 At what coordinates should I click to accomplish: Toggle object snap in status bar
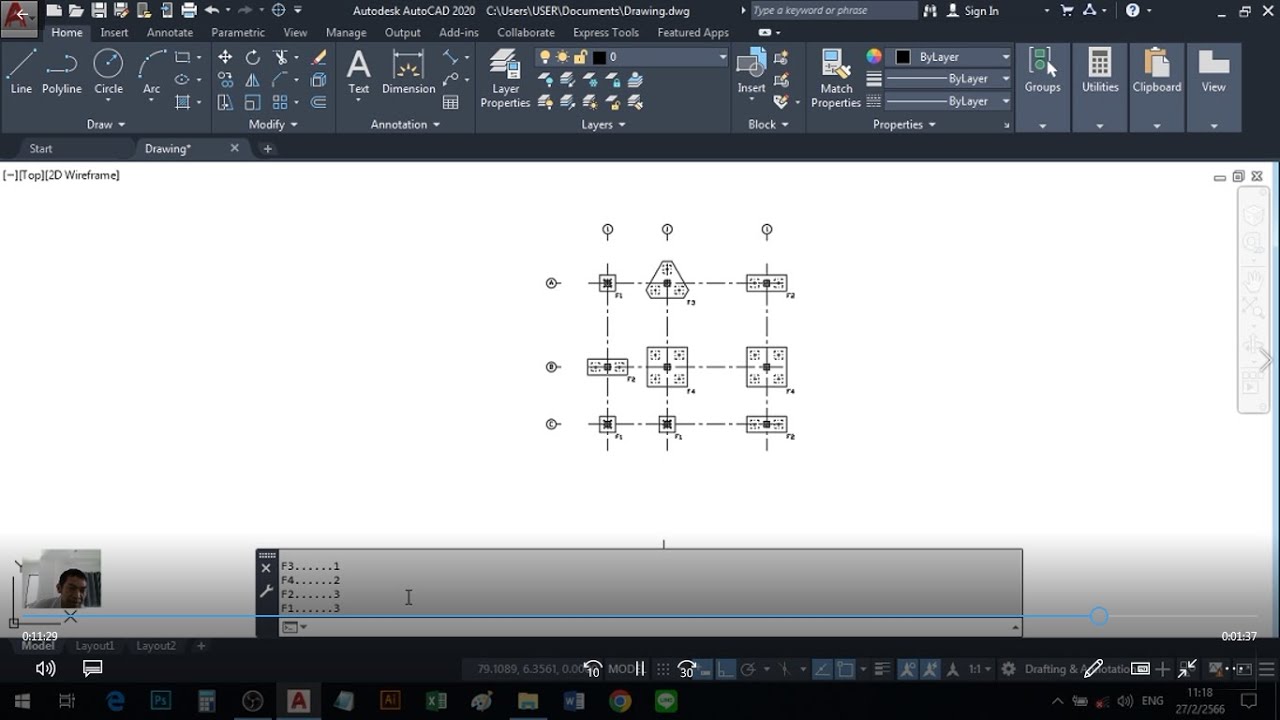[846, 669]
